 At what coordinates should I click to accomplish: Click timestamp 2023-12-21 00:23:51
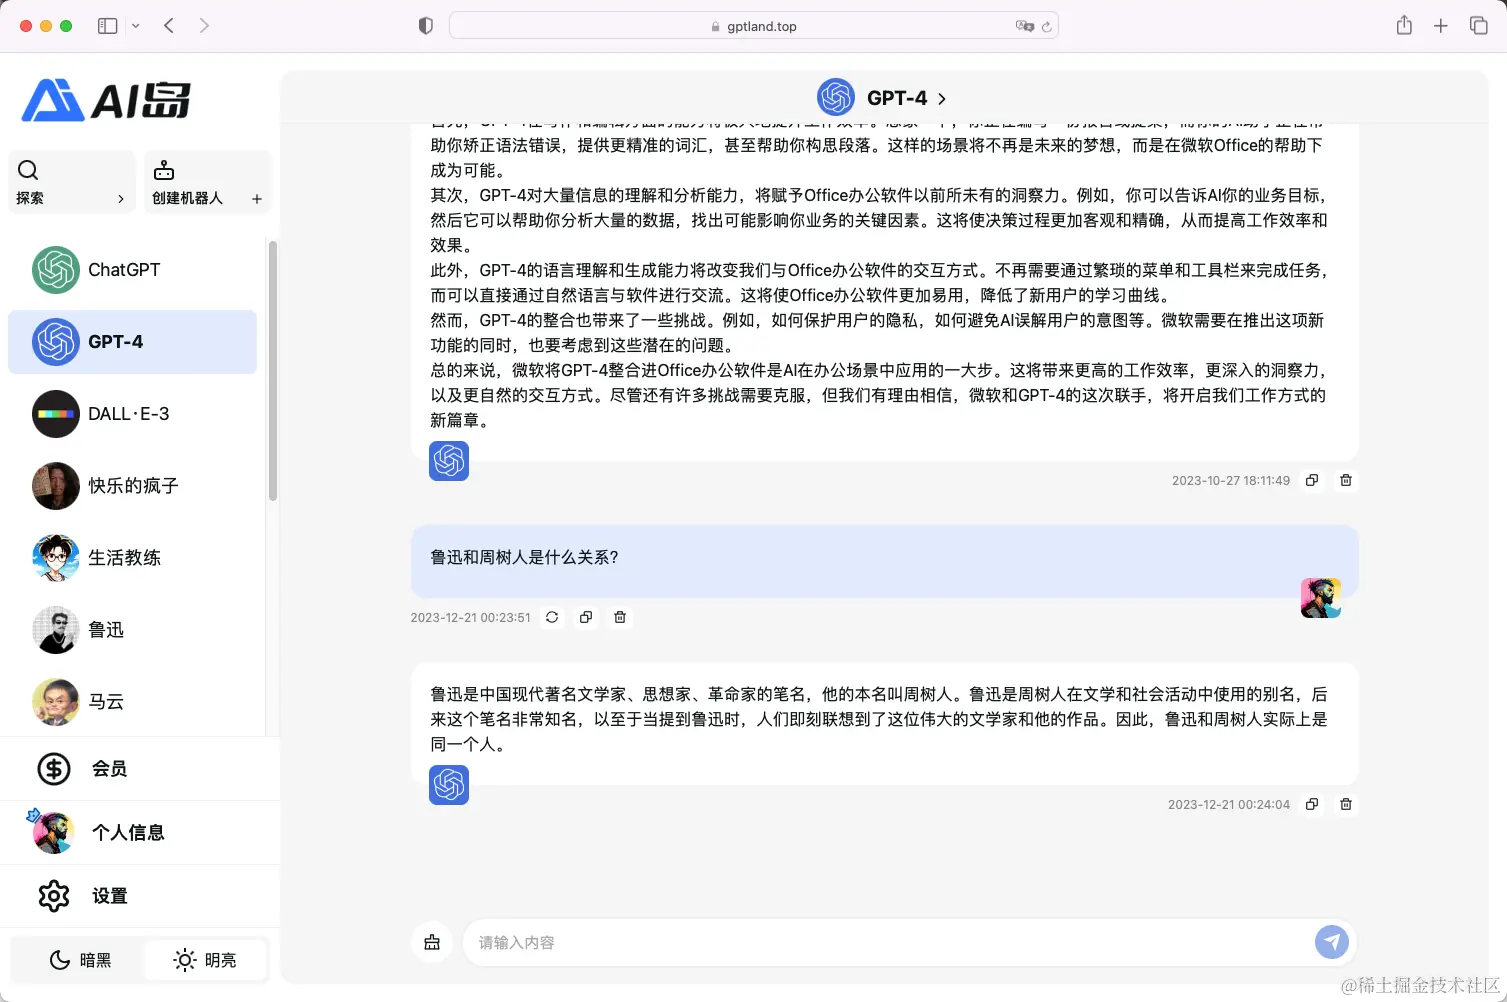tap(470, 618)
